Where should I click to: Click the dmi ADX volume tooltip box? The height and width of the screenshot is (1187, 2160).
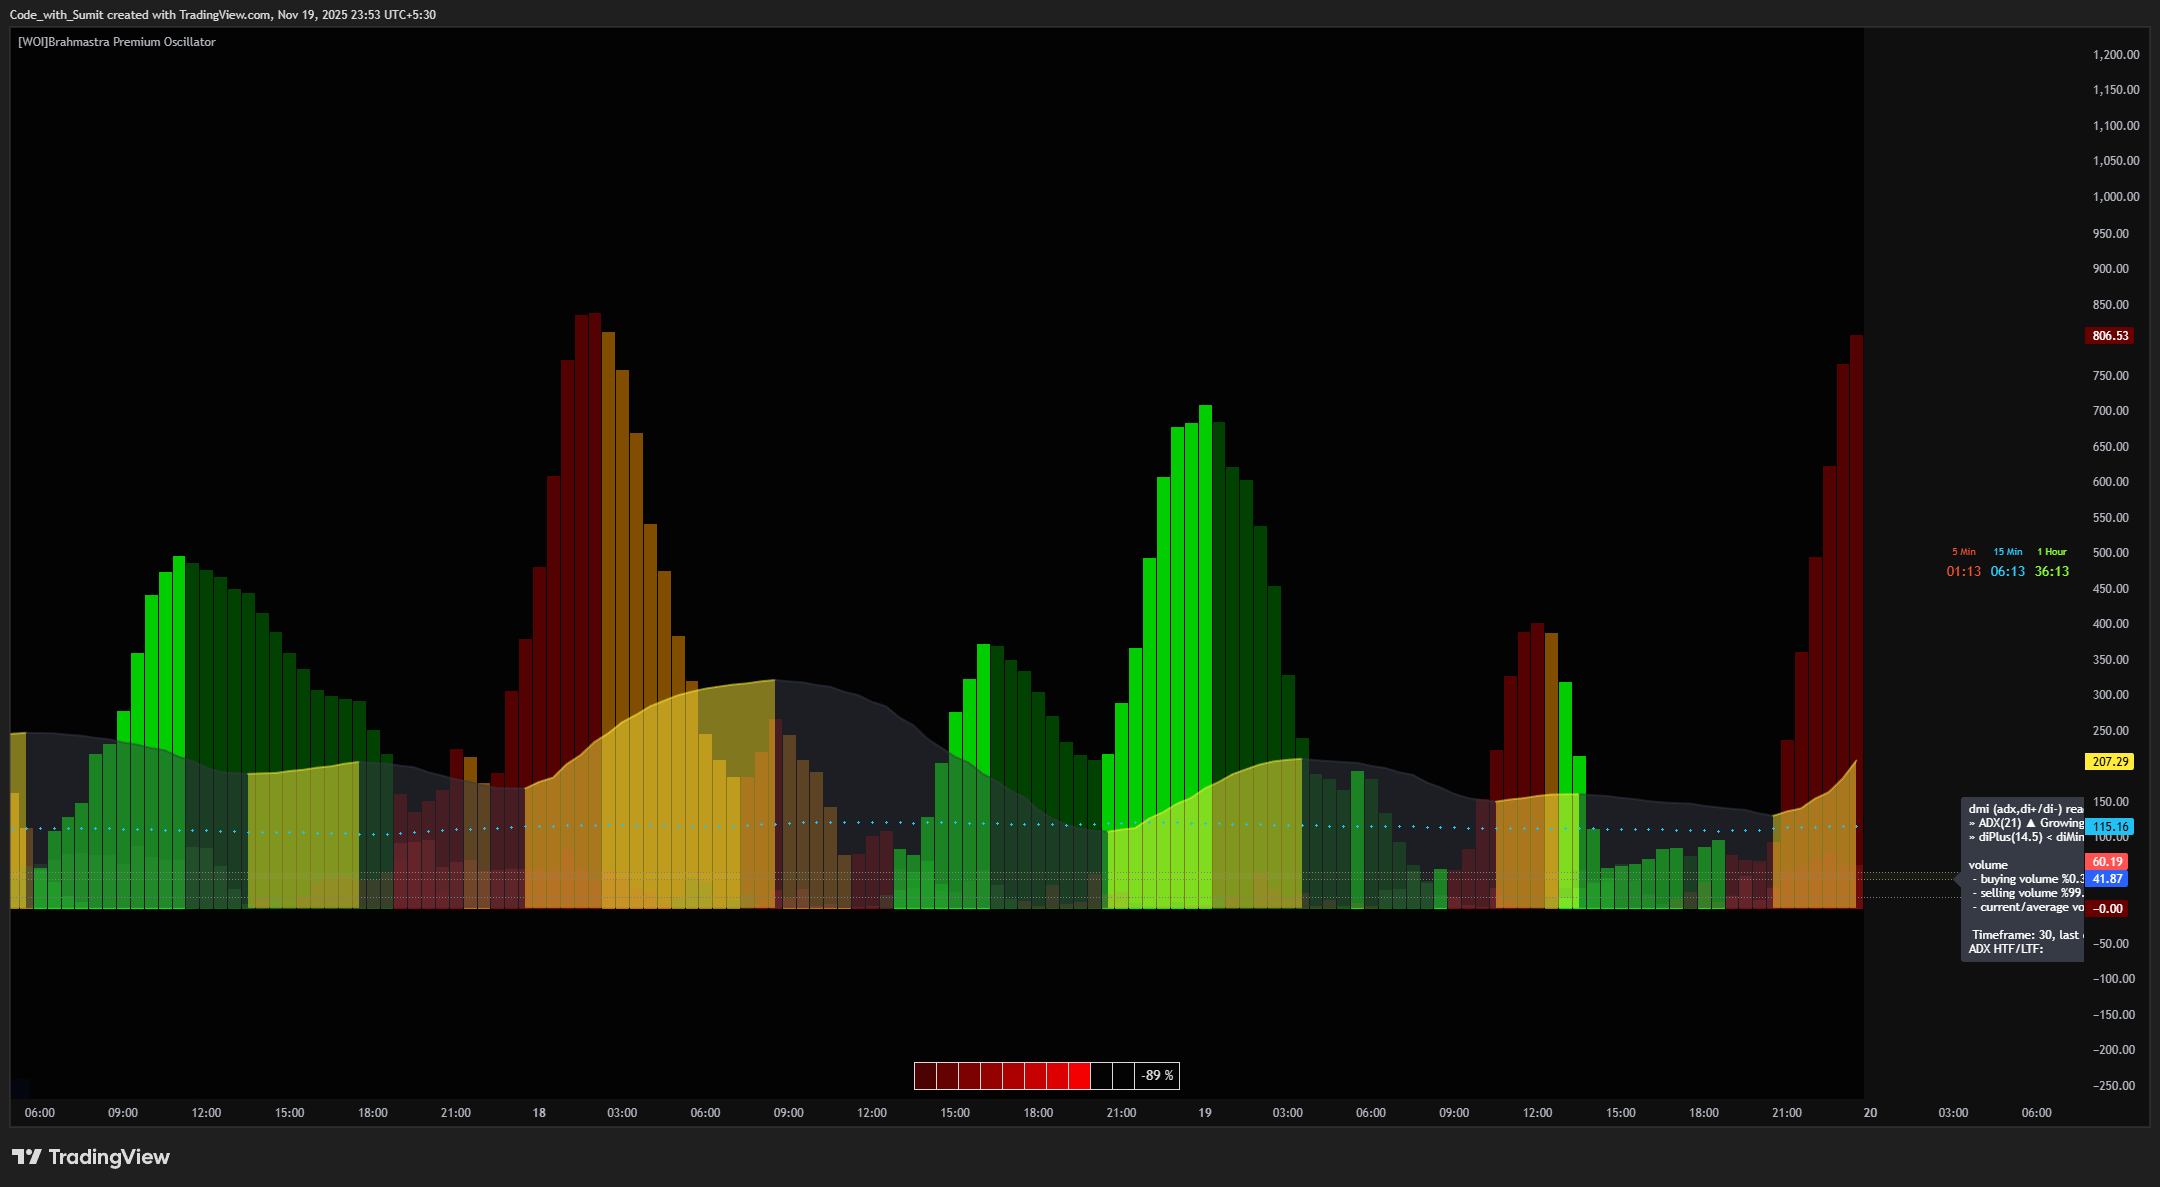pos(2022,879)
